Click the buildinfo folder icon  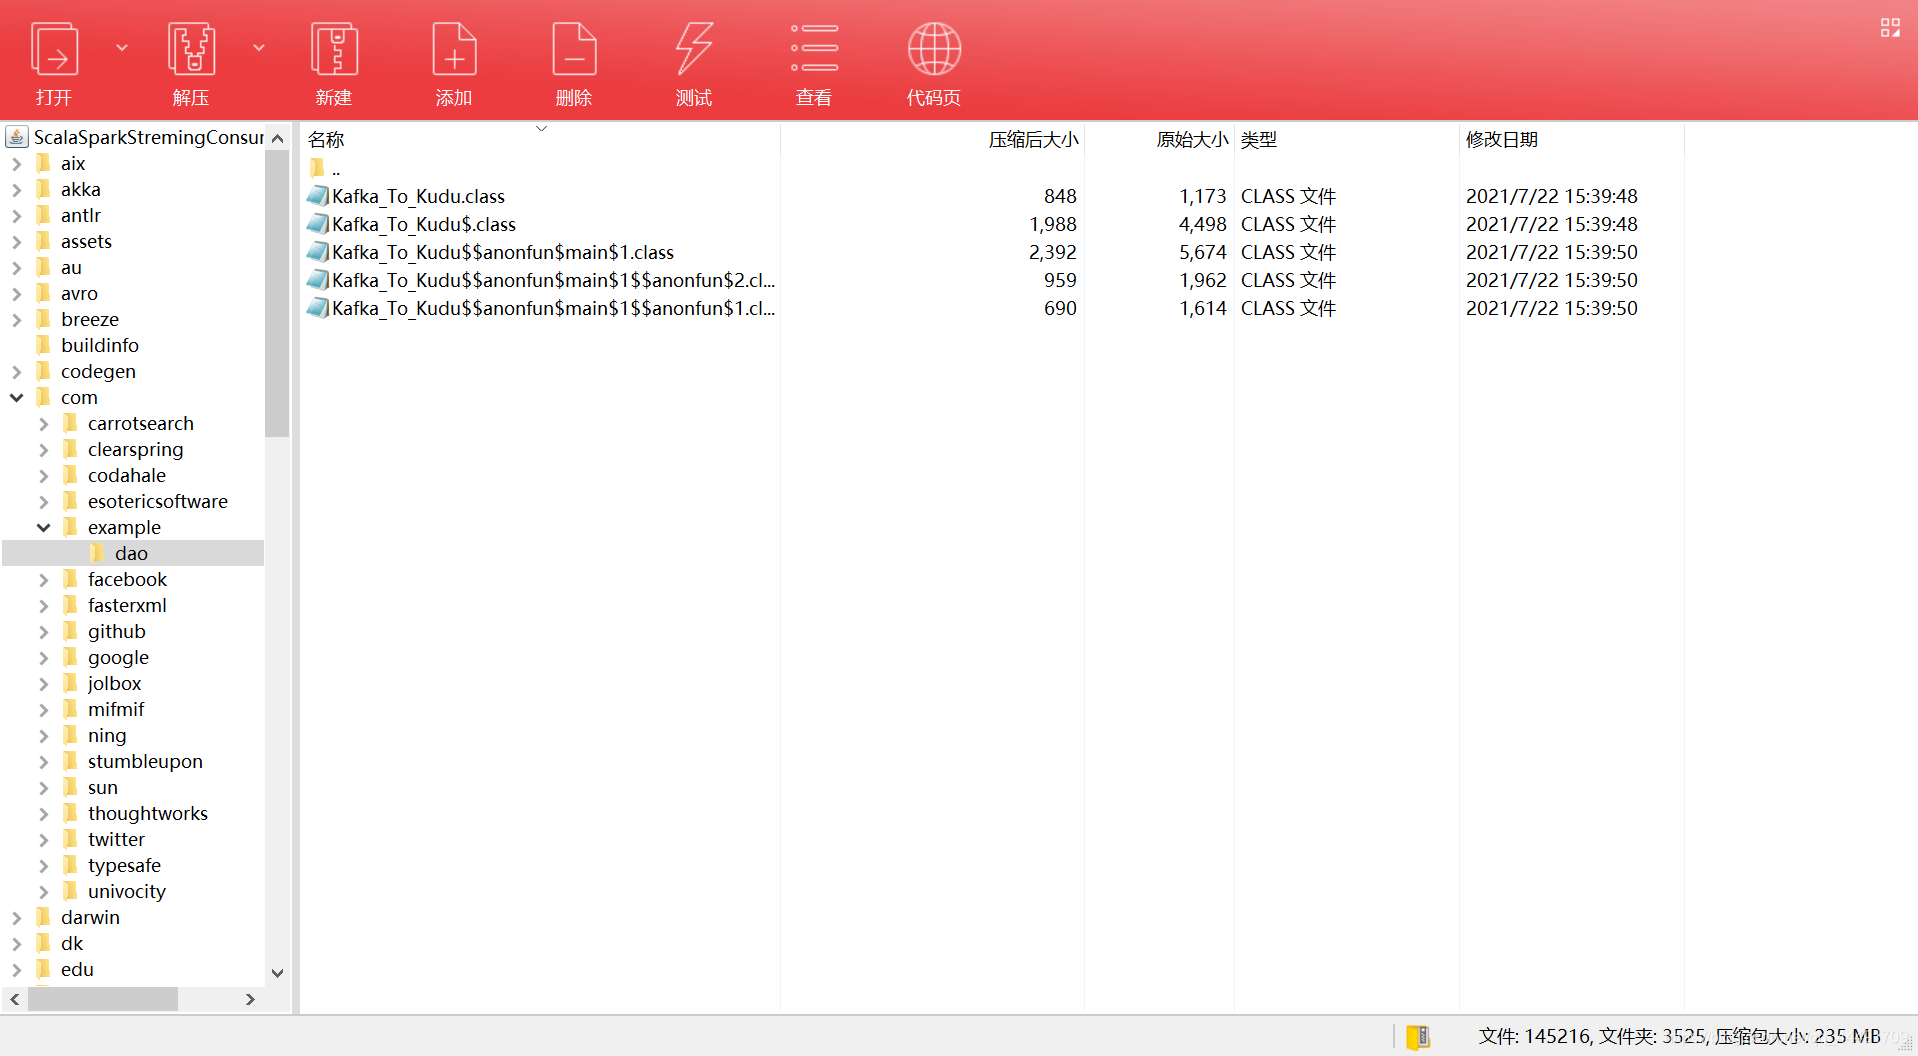[43, 345]
